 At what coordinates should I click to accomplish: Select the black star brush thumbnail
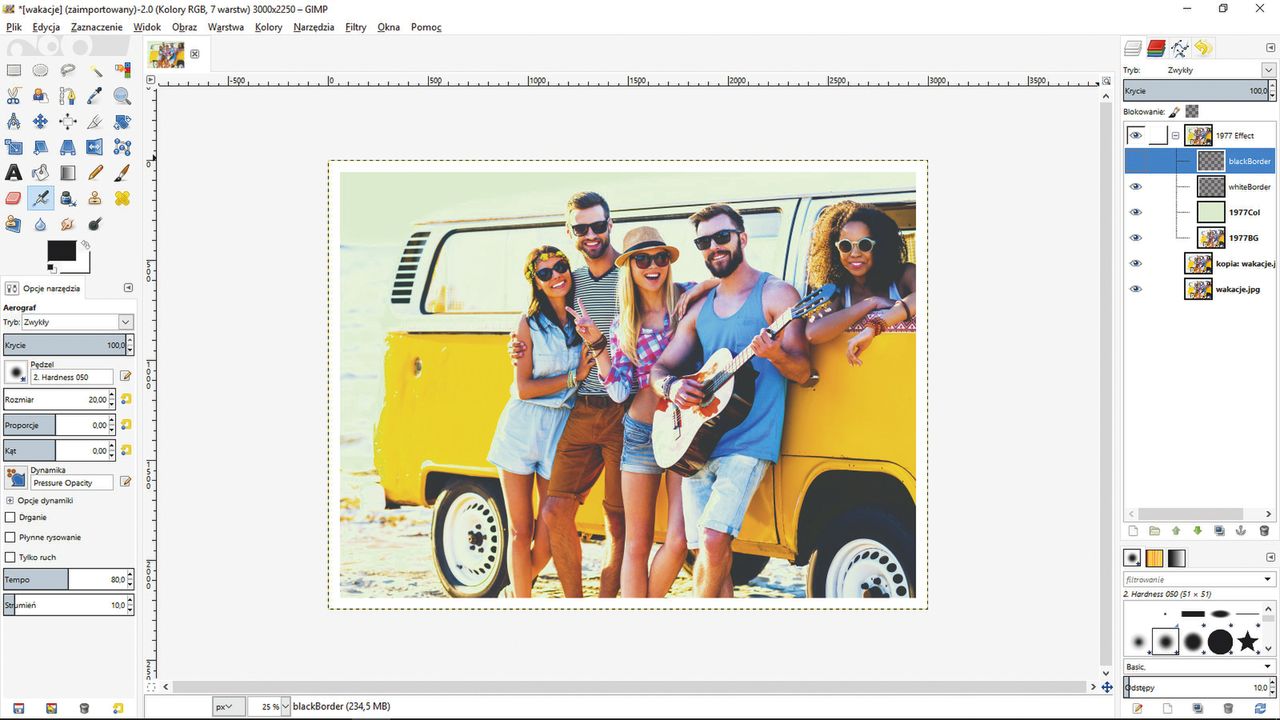(x=1247, y=642)
